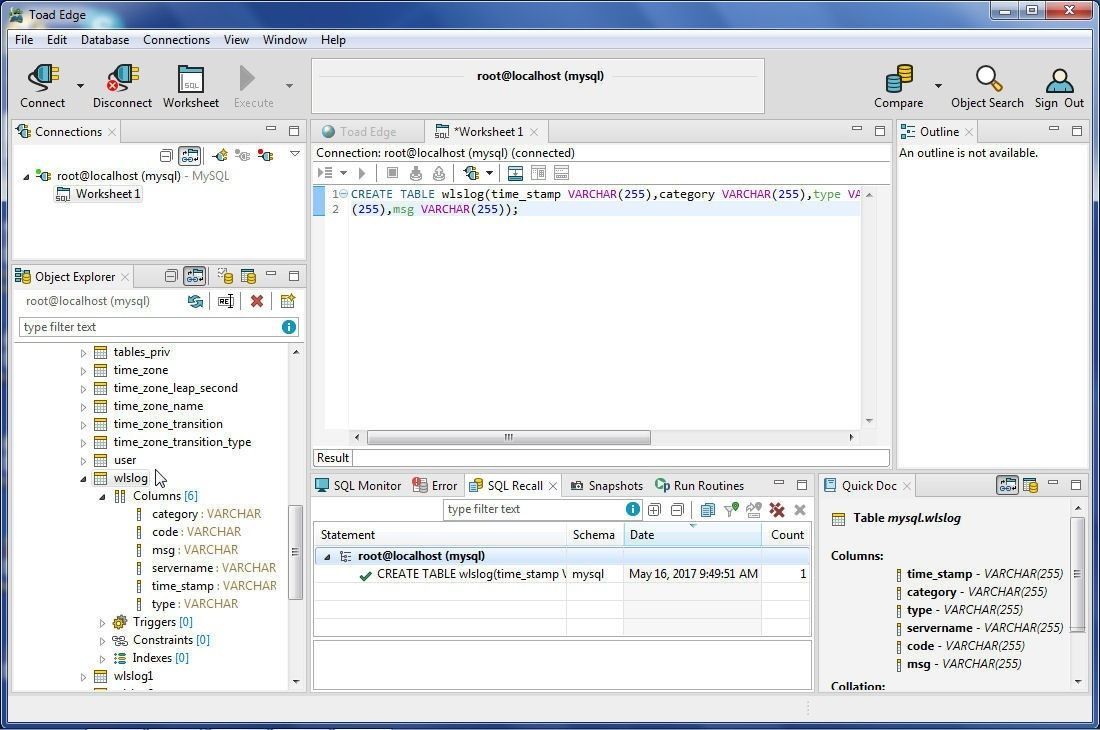Open Object Search with the magnifier icon
The image size is (1100, 730).
(x=988, y=79)
